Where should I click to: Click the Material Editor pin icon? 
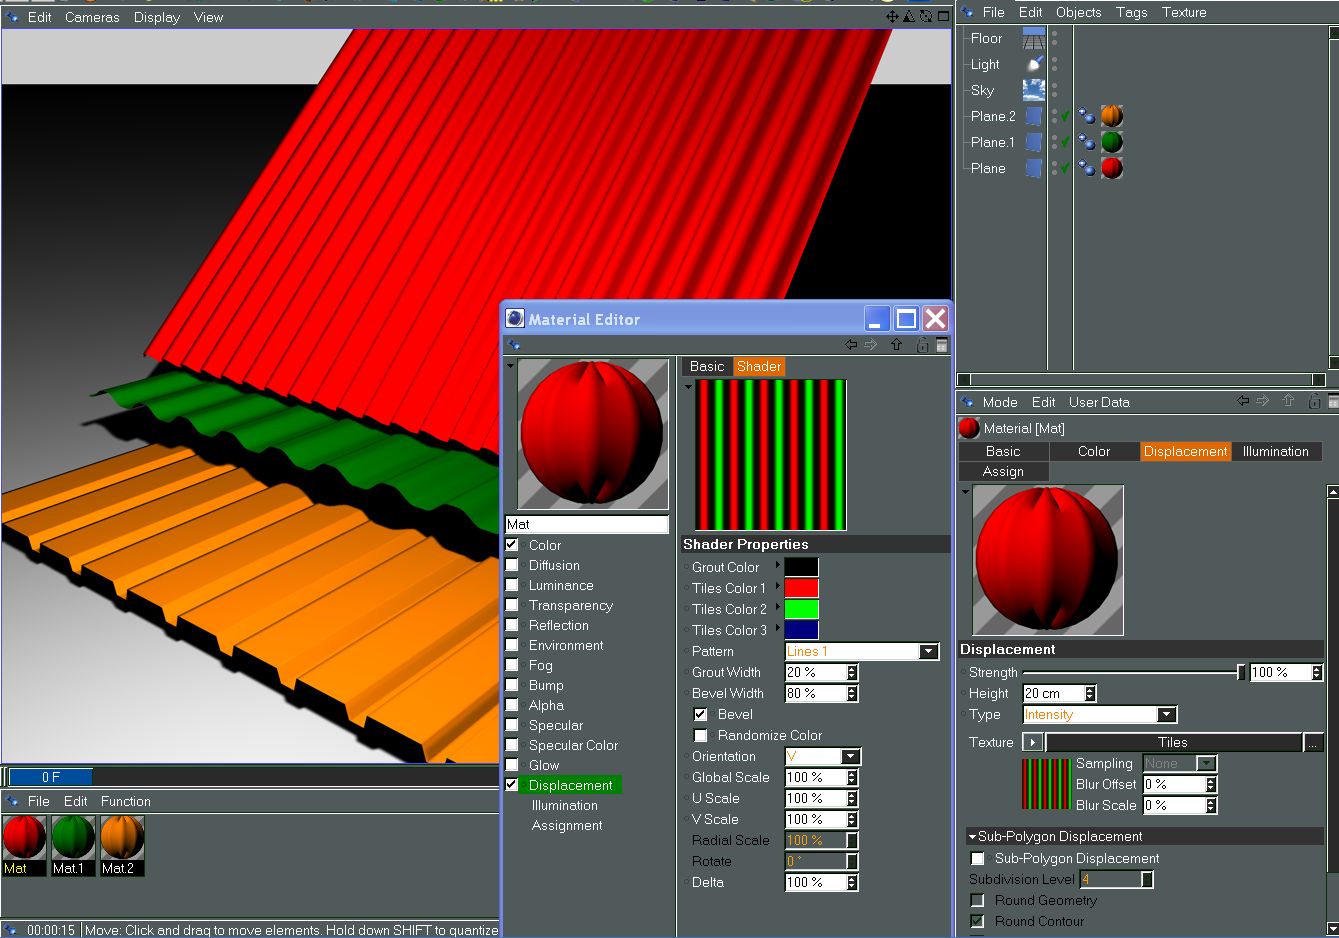514,344
